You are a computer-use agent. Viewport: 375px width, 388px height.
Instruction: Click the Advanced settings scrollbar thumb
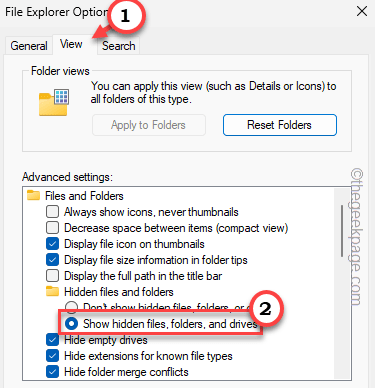(x=342, y=231)
